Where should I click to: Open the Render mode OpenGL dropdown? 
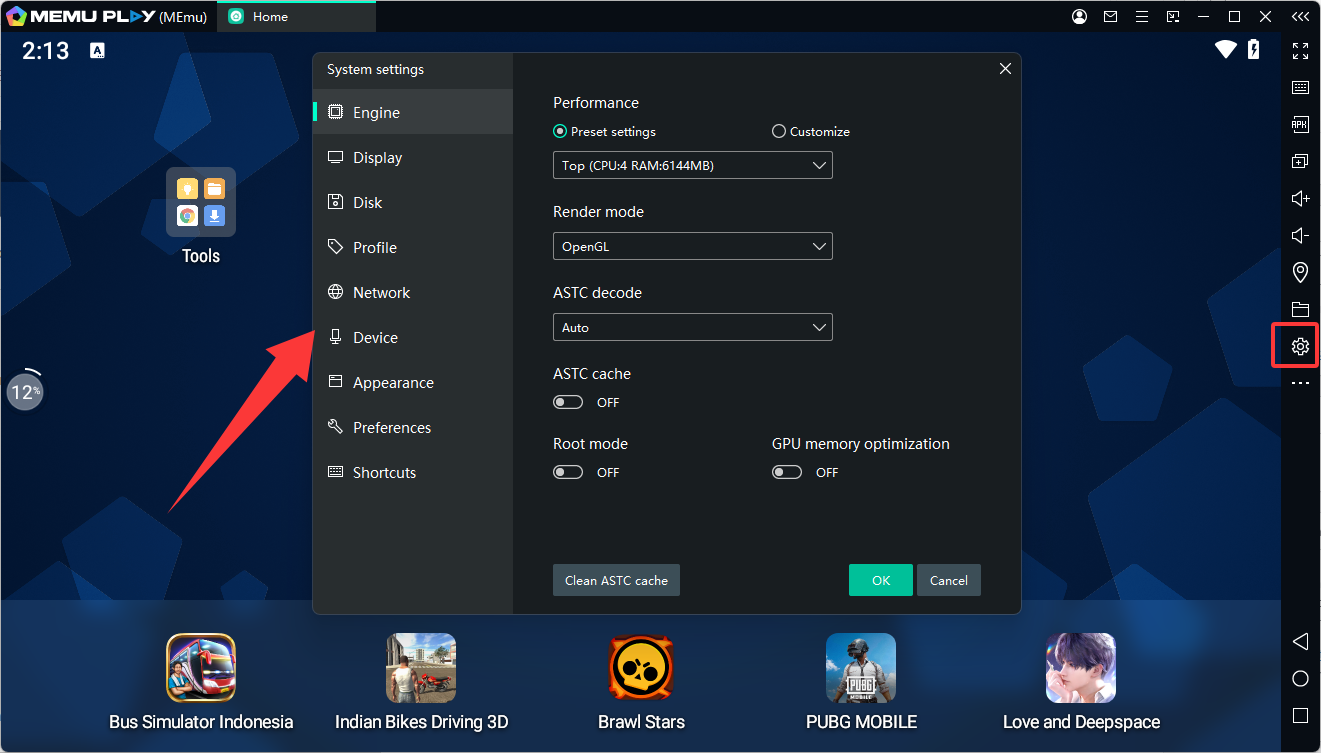(692, 246)
